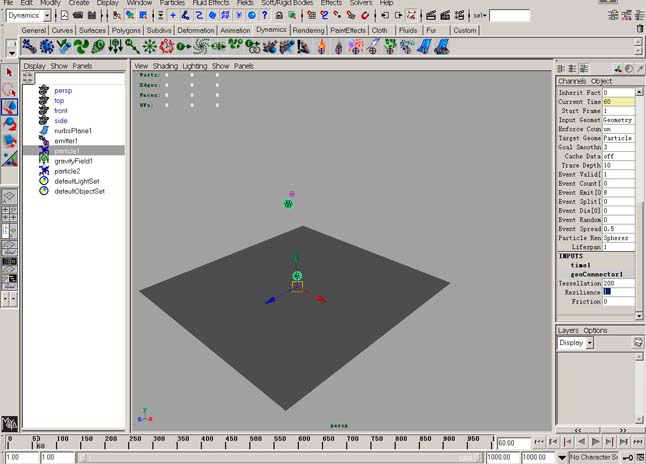Open the Rendering shelf tab
646x464 pixels.
click(308, 30)
